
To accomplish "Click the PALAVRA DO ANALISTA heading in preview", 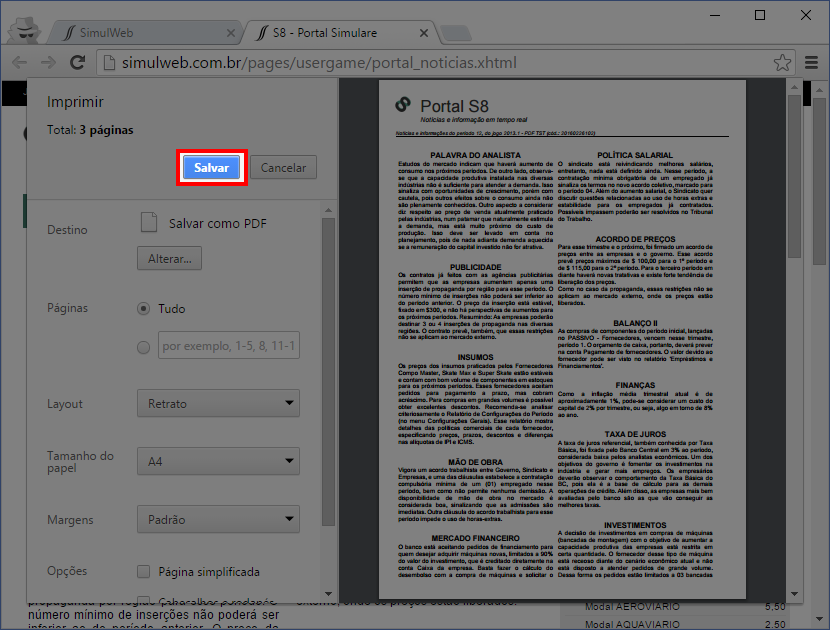I will [475, 155].
